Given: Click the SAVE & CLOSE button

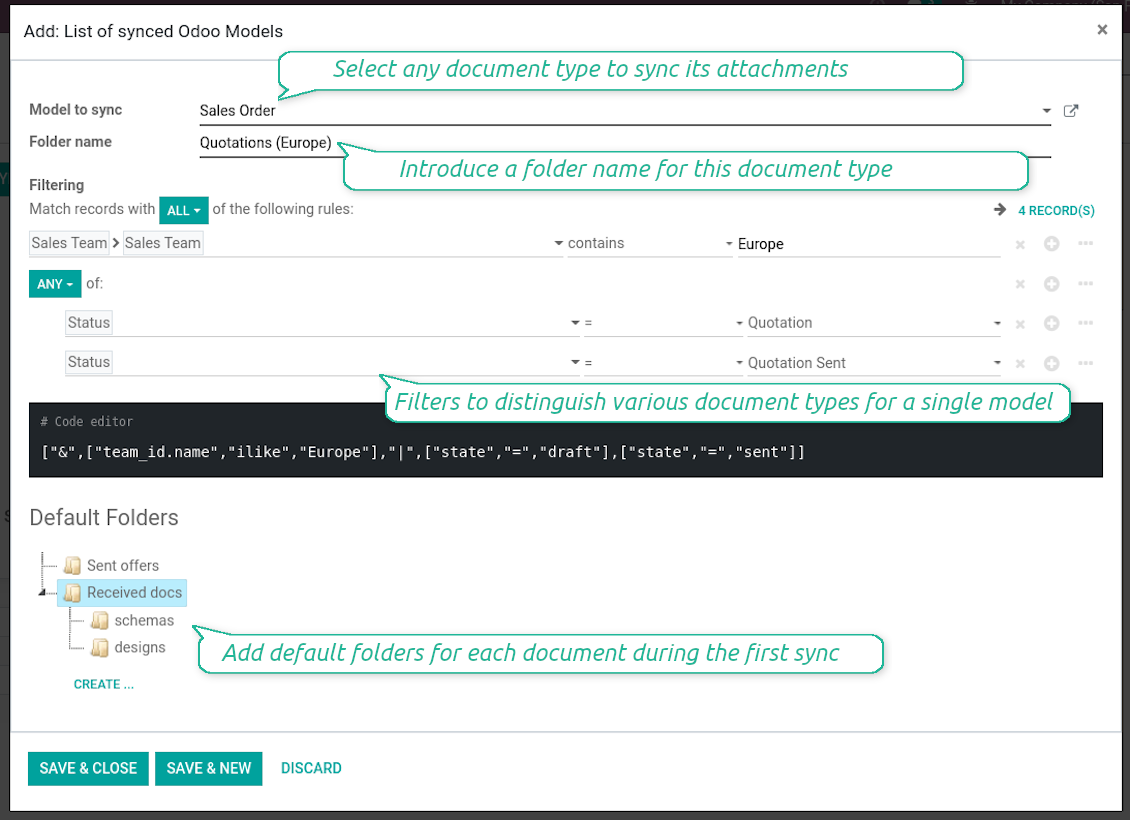Looking at the screenshot, I should (88, 768).
